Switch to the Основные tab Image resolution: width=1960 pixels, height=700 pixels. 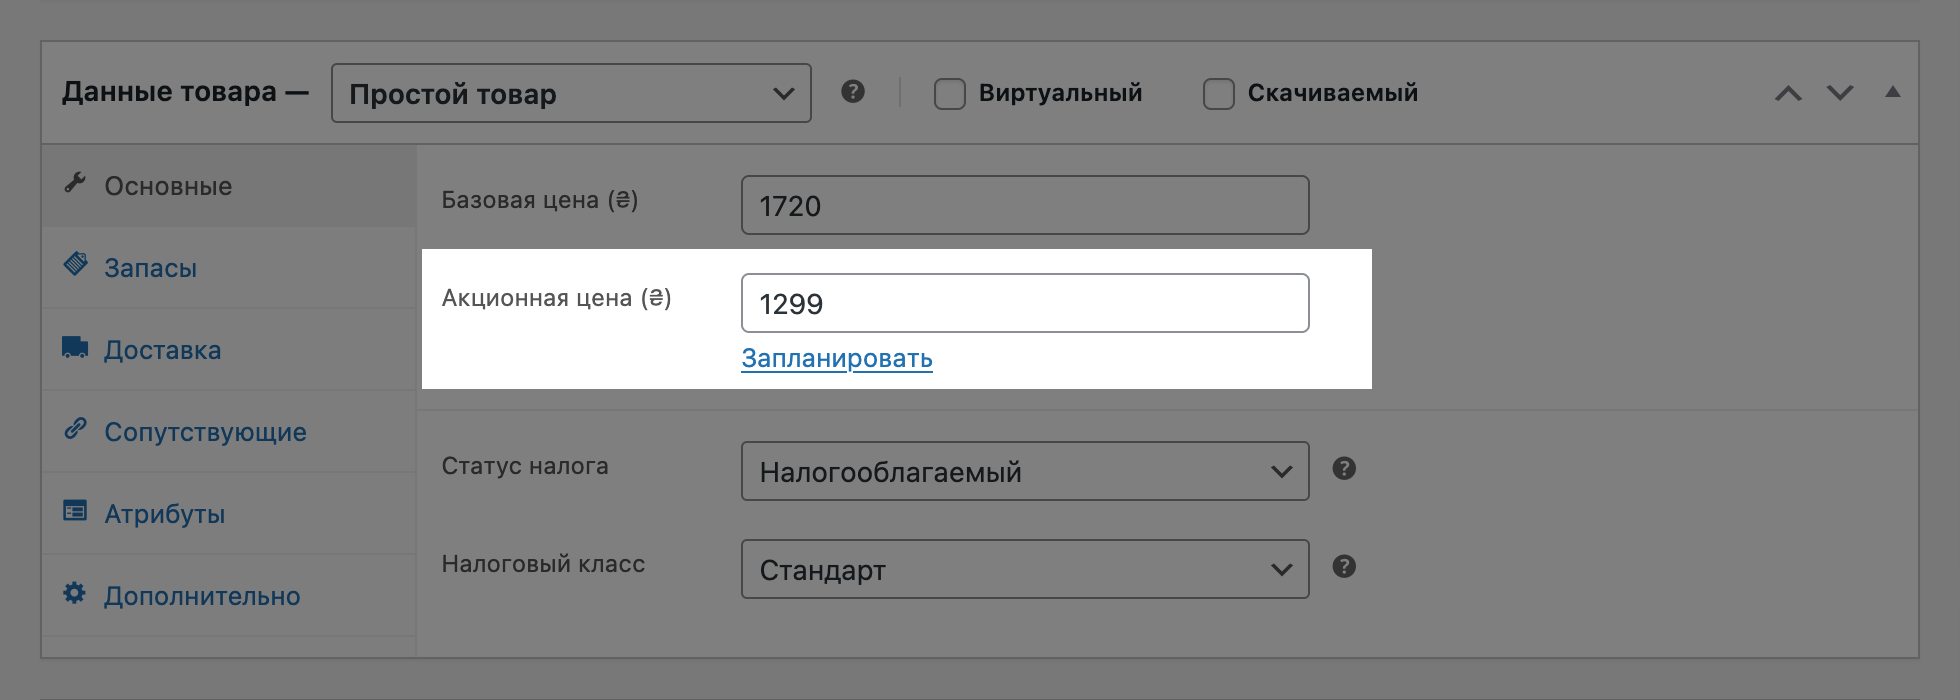(229, 186)
